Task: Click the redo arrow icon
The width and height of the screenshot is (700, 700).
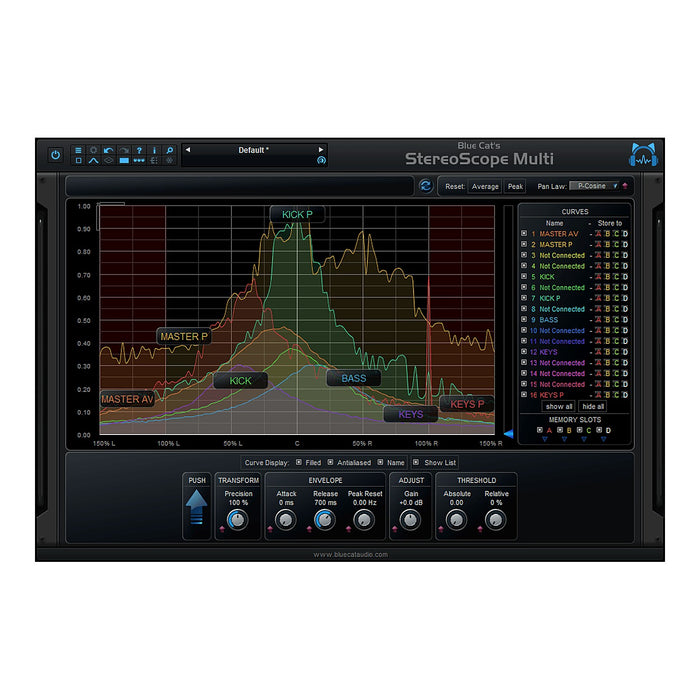Action: 124,150
